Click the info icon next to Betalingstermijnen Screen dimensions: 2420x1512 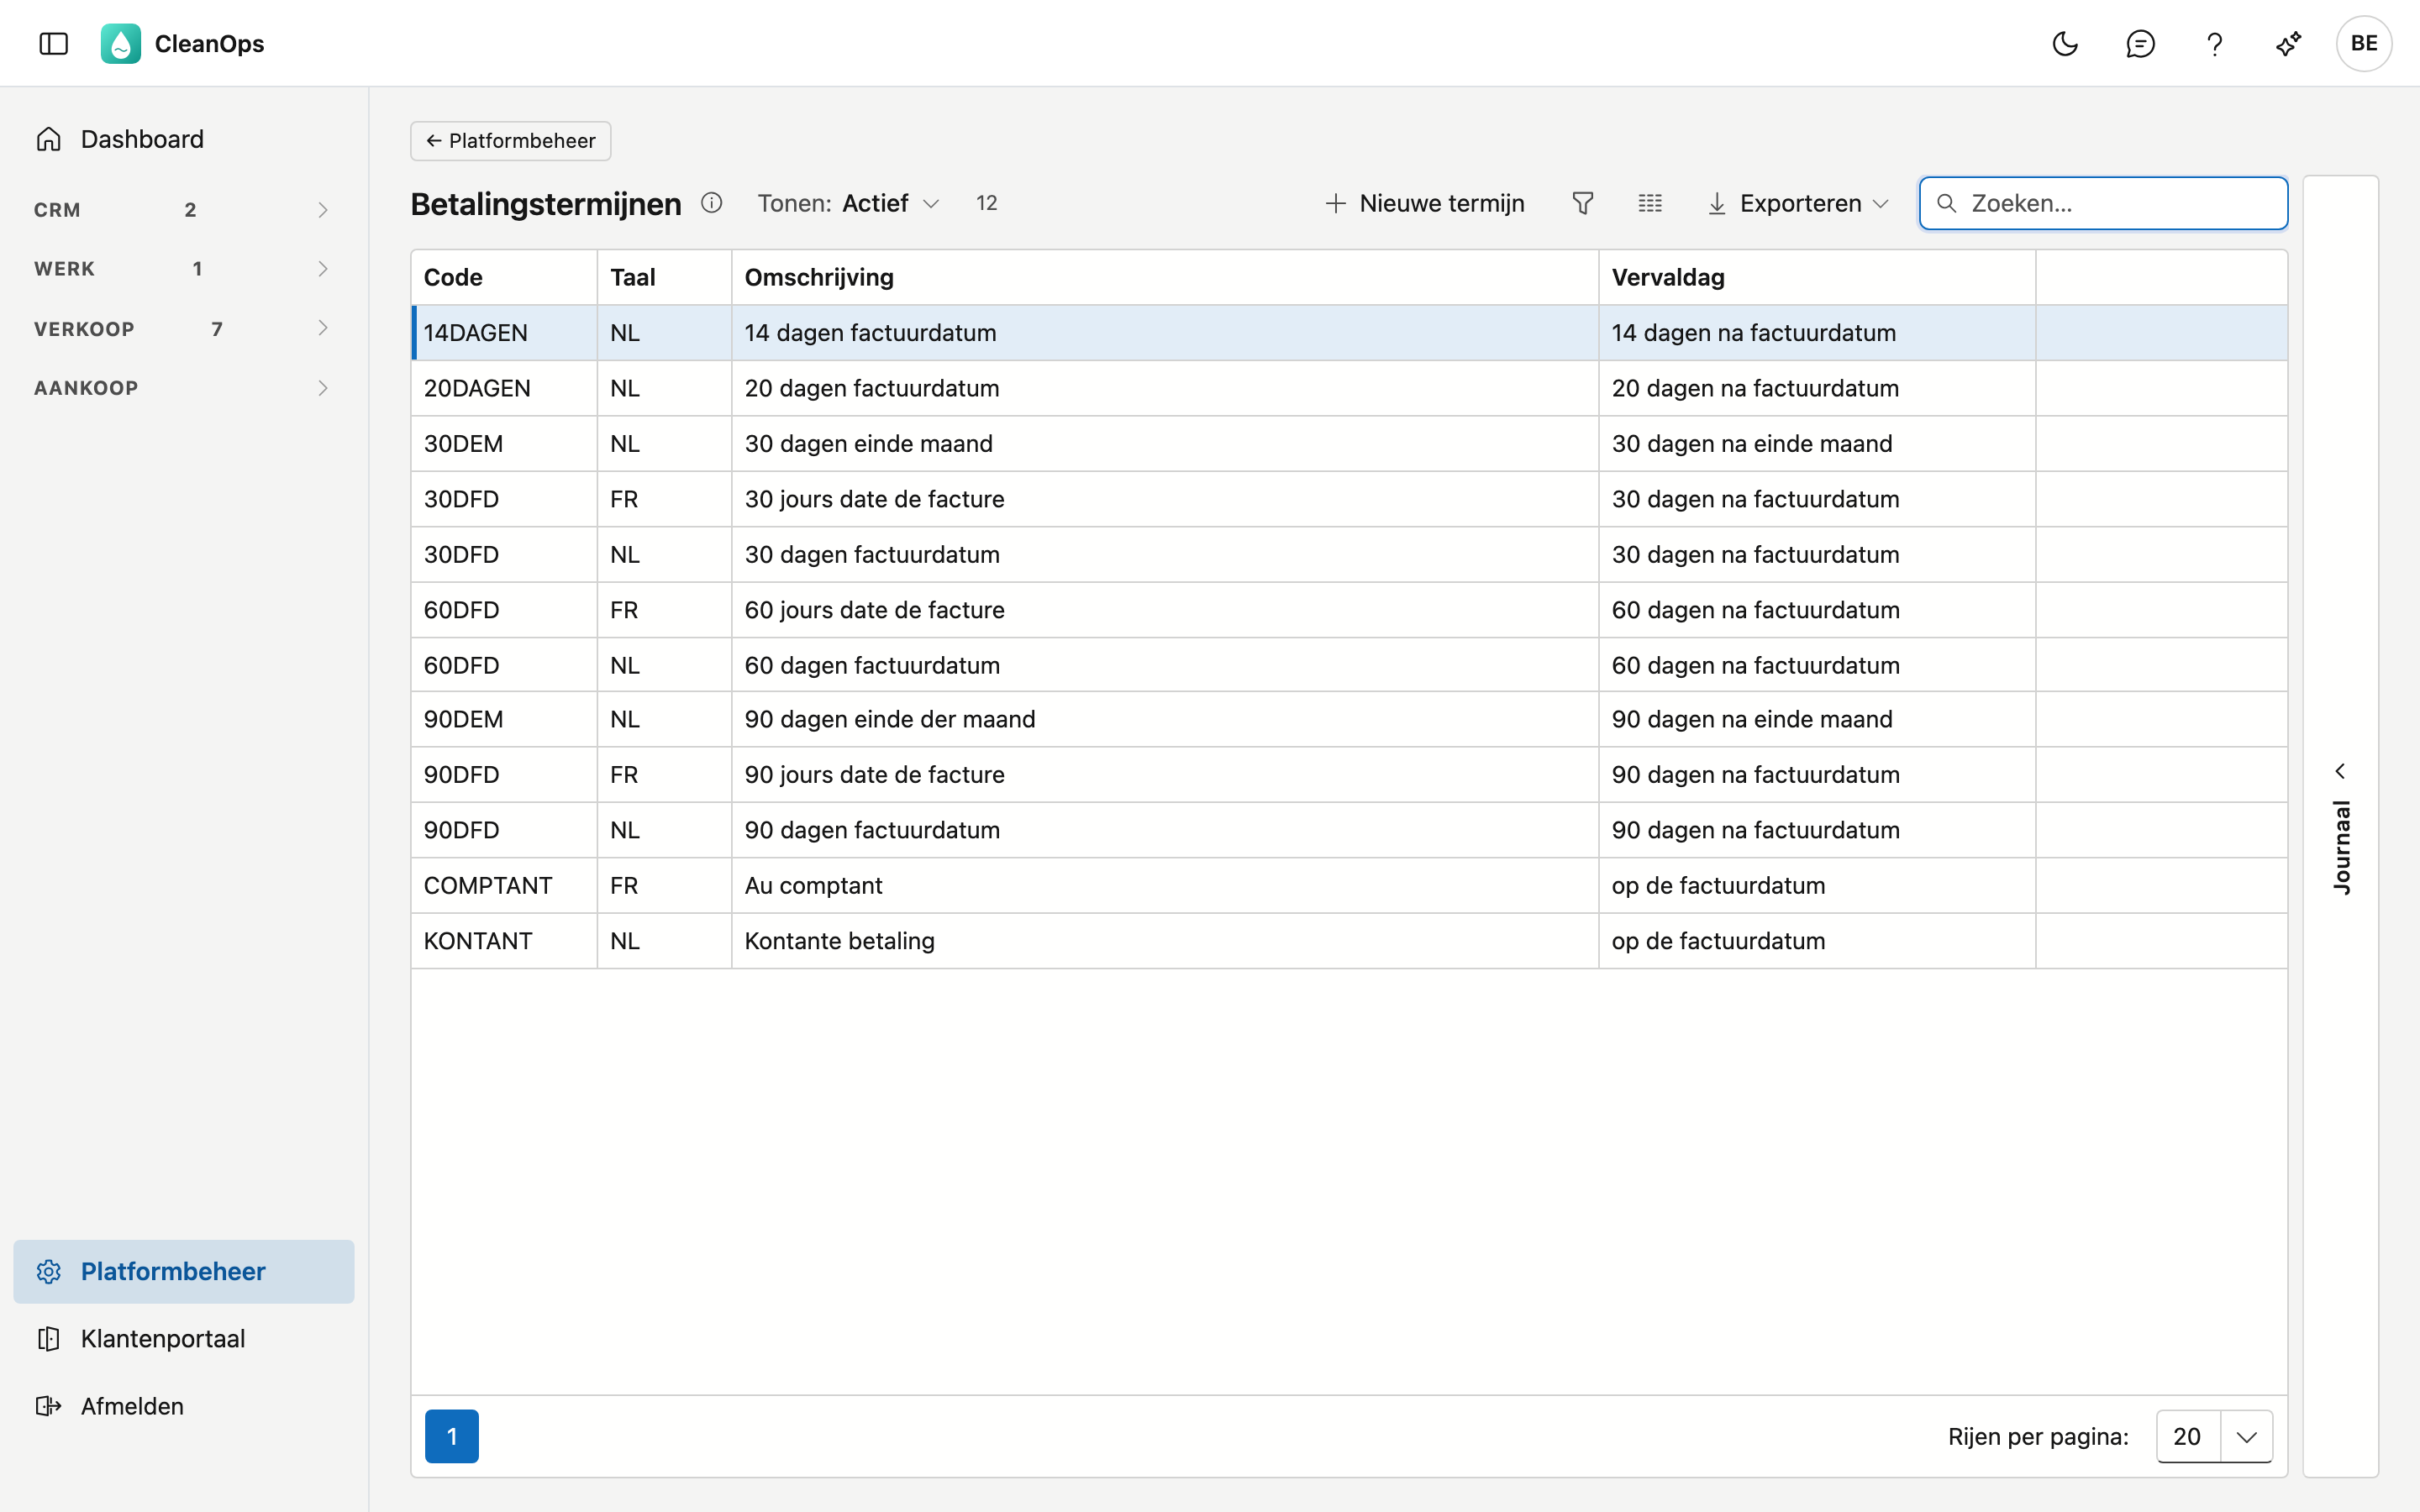coord(712,203)
